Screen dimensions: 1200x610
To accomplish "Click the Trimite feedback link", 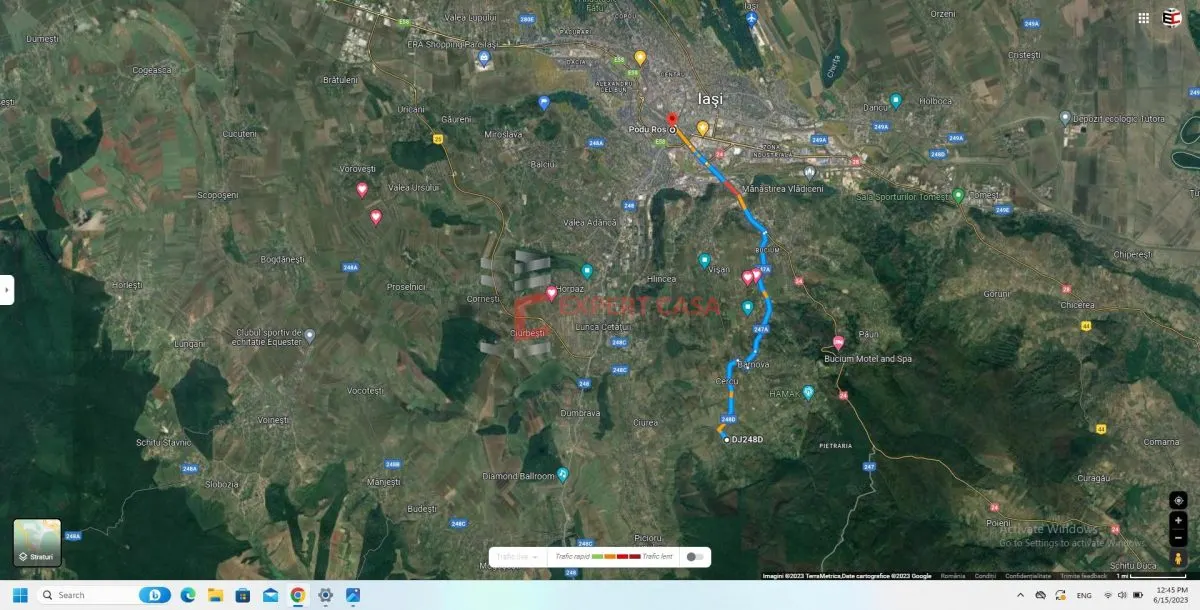I will point(1084,576).
